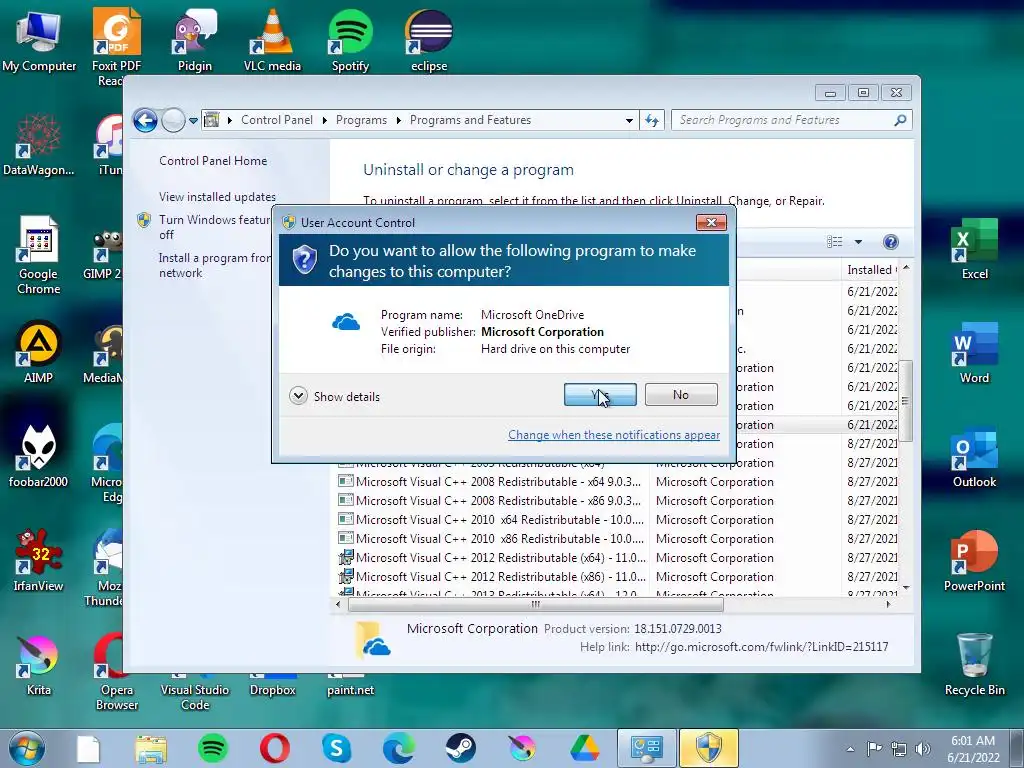The width and height of the screenshot is (1024, 768).
Task: Open the Recycle Bin
Action: (x=974, y=665)
